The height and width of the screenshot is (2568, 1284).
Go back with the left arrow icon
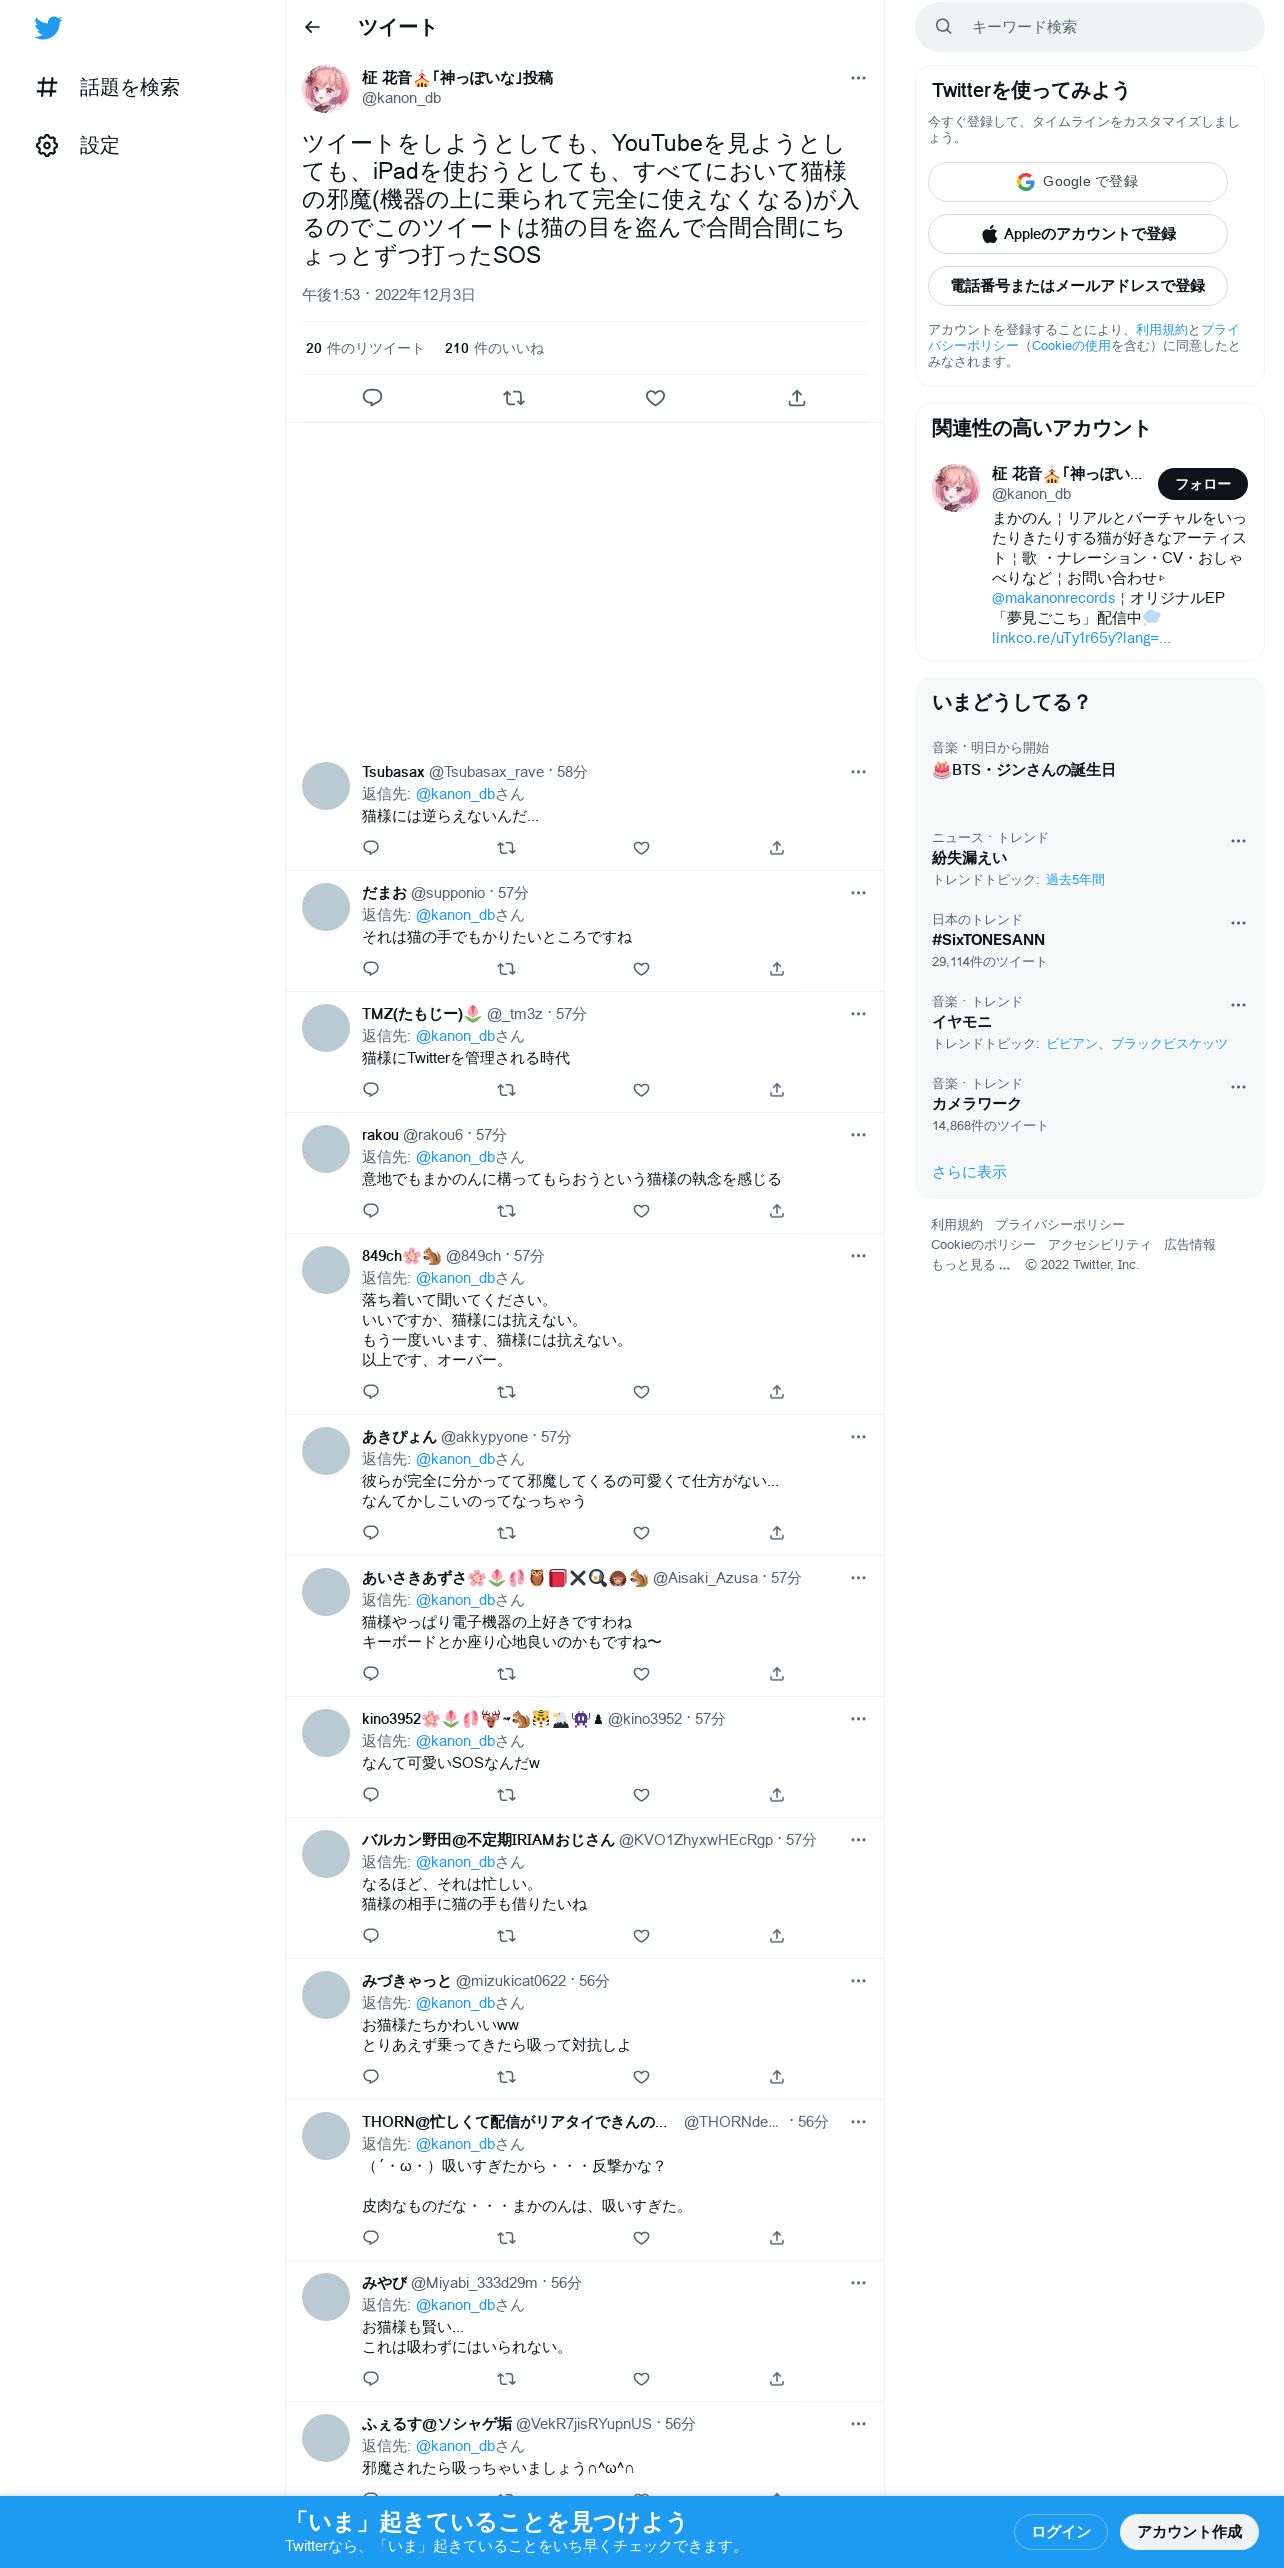[x=312, y=27]
